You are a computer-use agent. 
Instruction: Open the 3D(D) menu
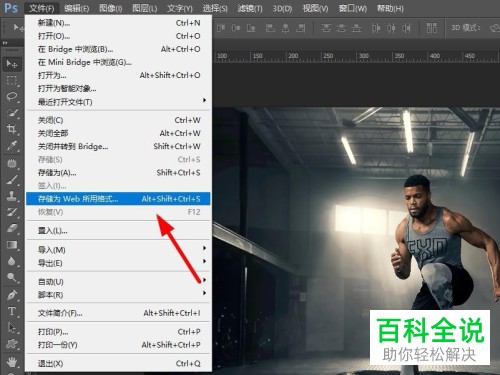(282, 8)
